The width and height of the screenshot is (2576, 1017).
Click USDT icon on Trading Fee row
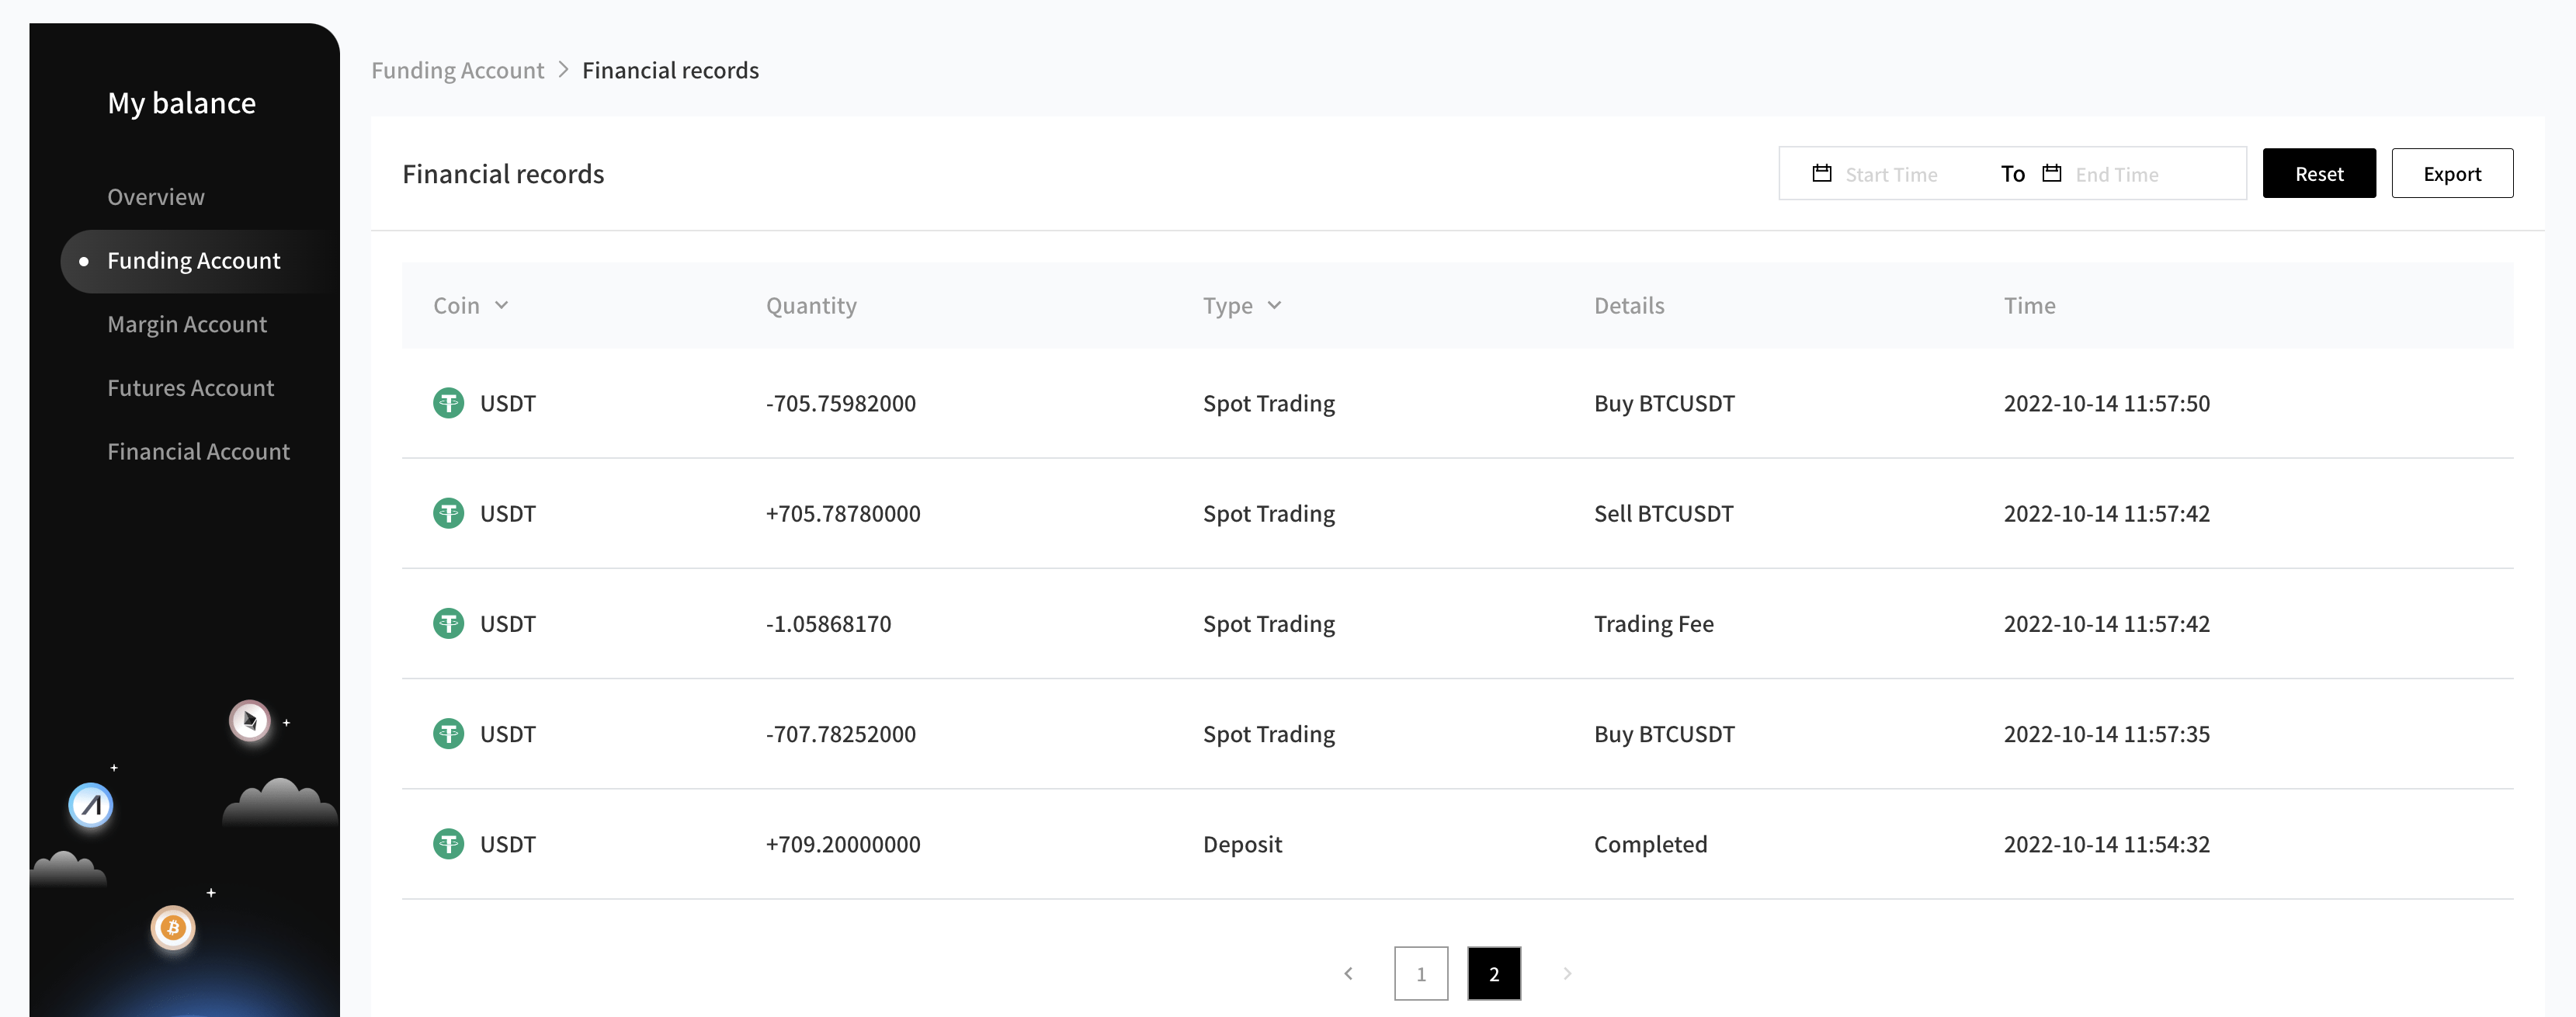click(x=448, y=624)
